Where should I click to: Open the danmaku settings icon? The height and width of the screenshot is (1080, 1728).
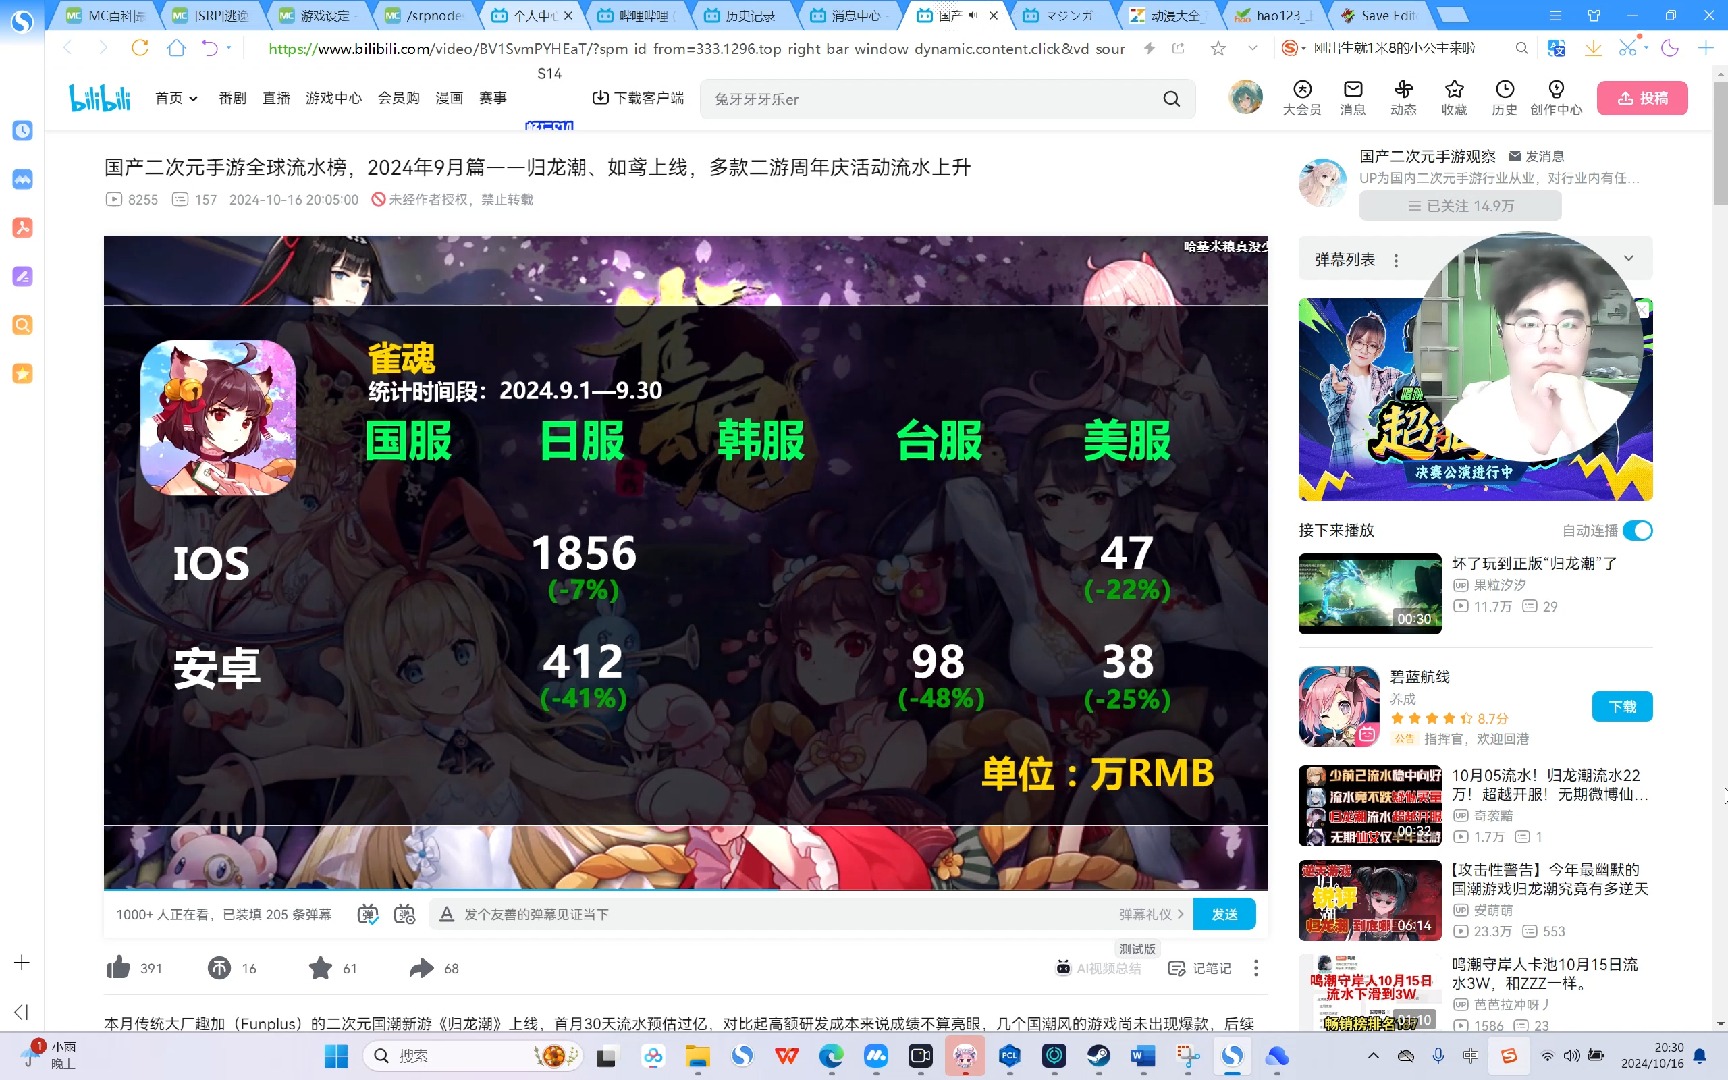404,914
